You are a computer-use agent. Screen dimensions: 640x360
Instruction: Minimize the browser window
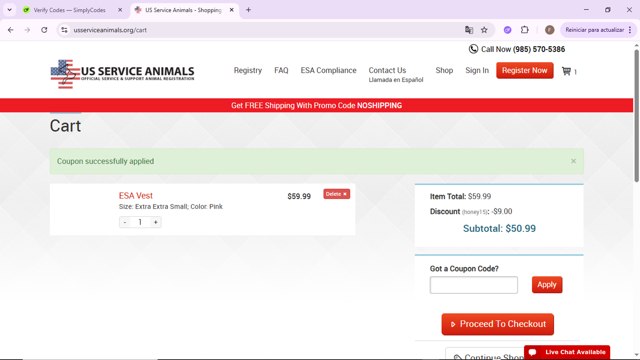[x=586, y=10]
